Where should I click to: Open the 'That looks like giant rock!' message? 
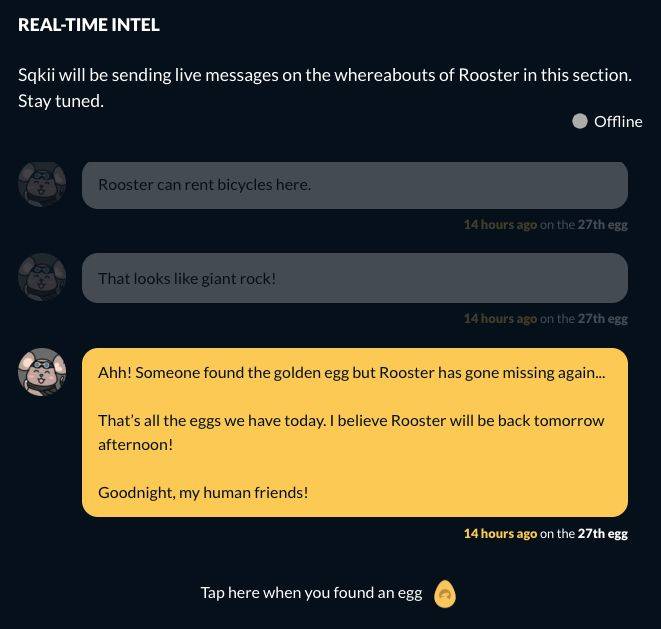point(355,278)
